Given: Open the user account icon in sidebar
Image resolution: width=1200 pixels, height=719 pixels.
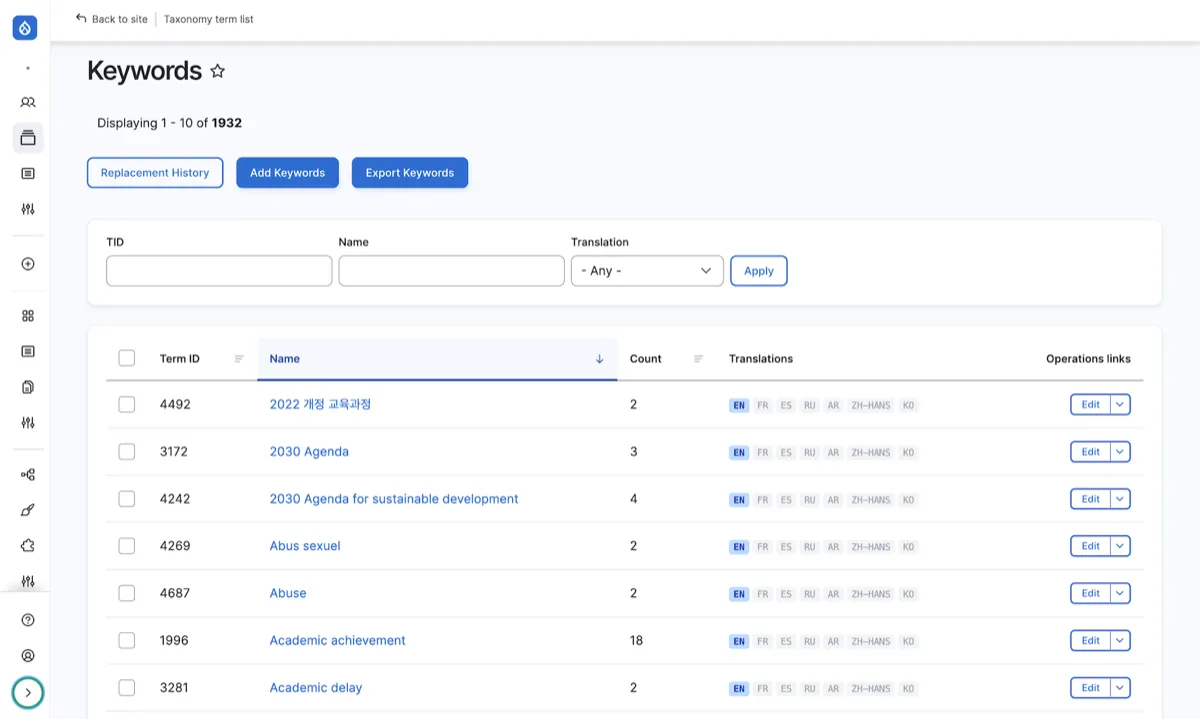Looking at the screenshot, I should [28, 656].
